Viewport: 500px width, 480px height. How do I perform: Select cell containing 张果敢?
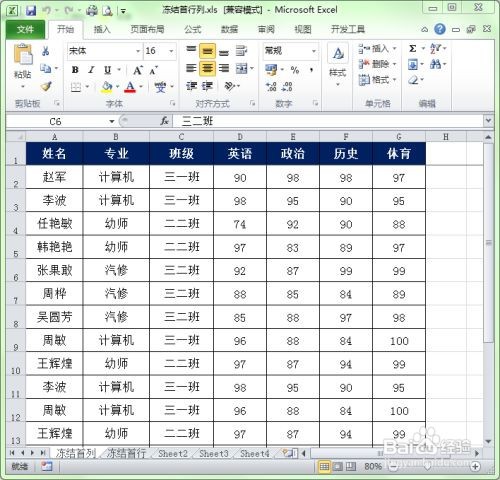tap(55, 270)
